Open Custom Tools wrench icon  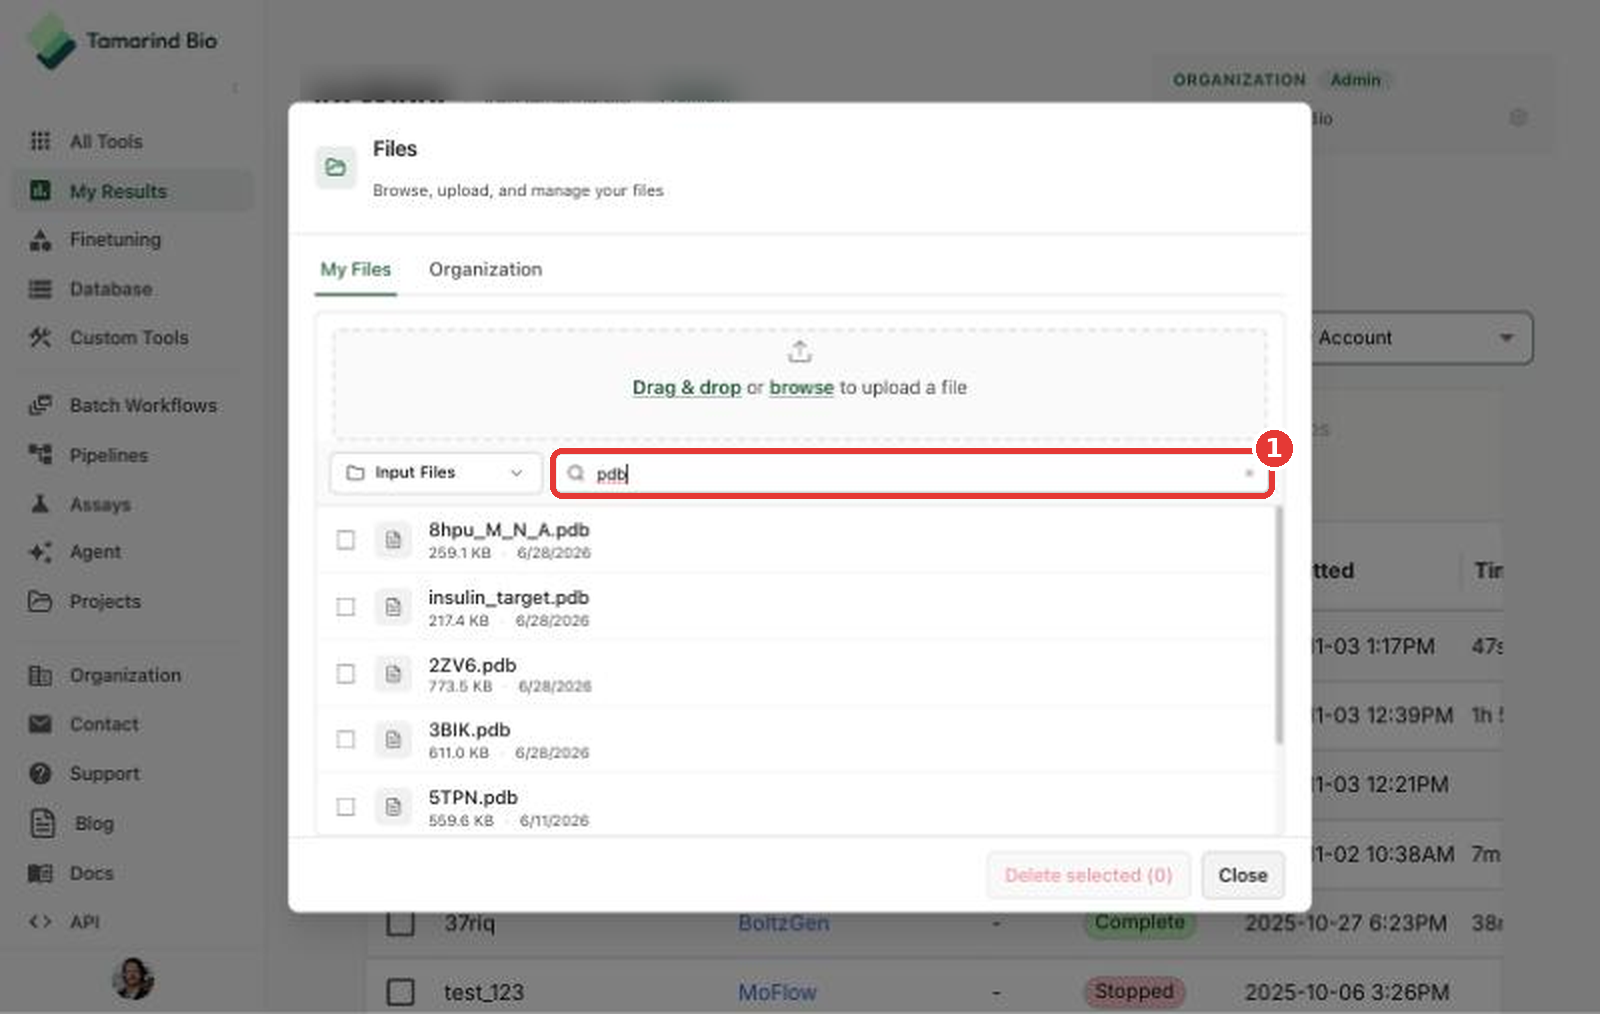click(40, 338)
